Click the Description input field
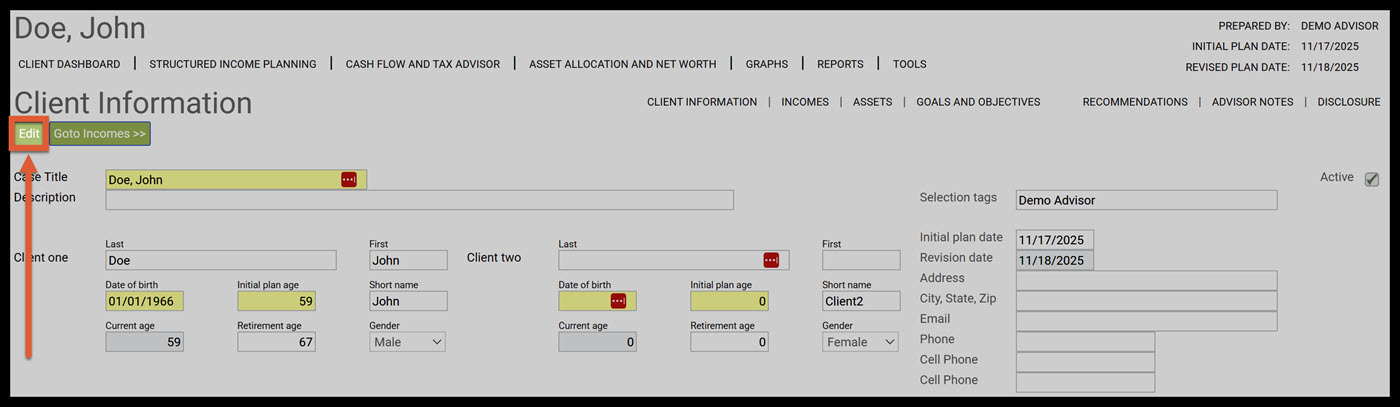Screen dimensions: 1400x407 tap(419, 200)
